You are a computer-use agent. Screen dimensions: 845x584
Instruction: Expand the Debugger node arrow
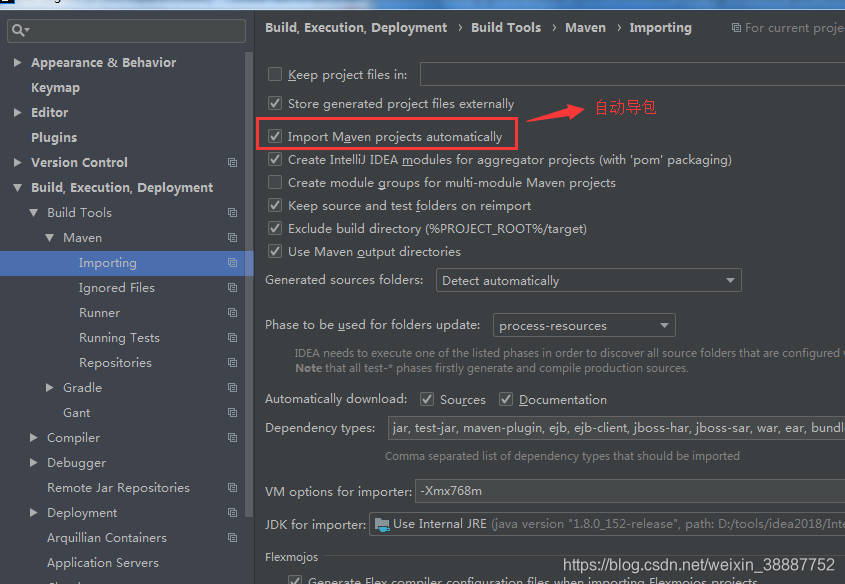[33, 463]
